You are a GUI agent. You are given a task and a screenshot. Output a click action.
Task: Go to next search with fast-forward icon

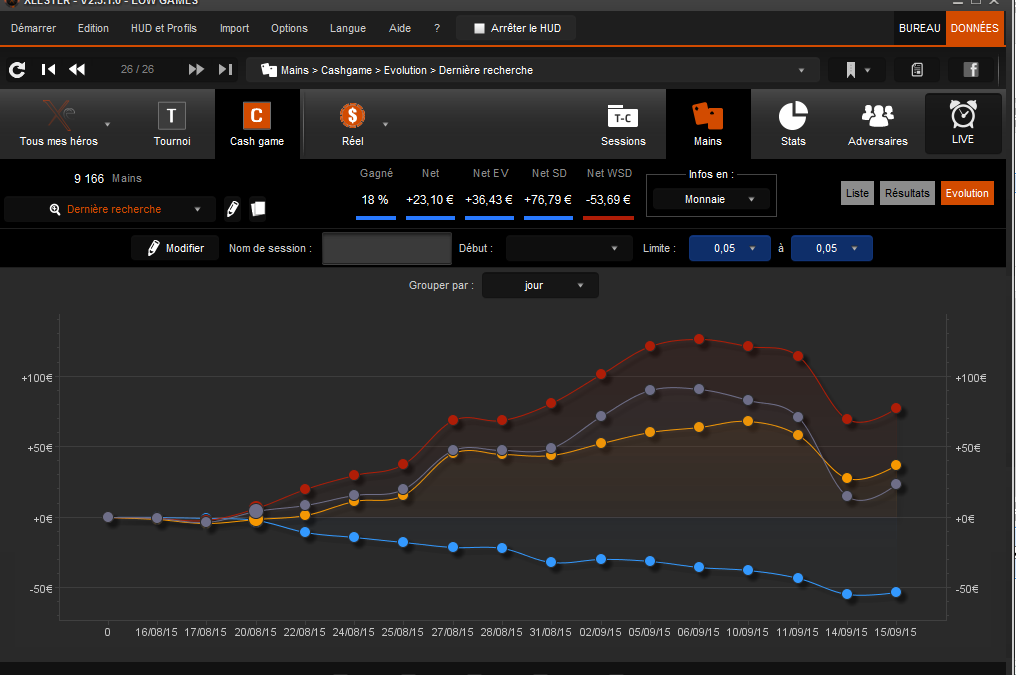click(196, 69)
